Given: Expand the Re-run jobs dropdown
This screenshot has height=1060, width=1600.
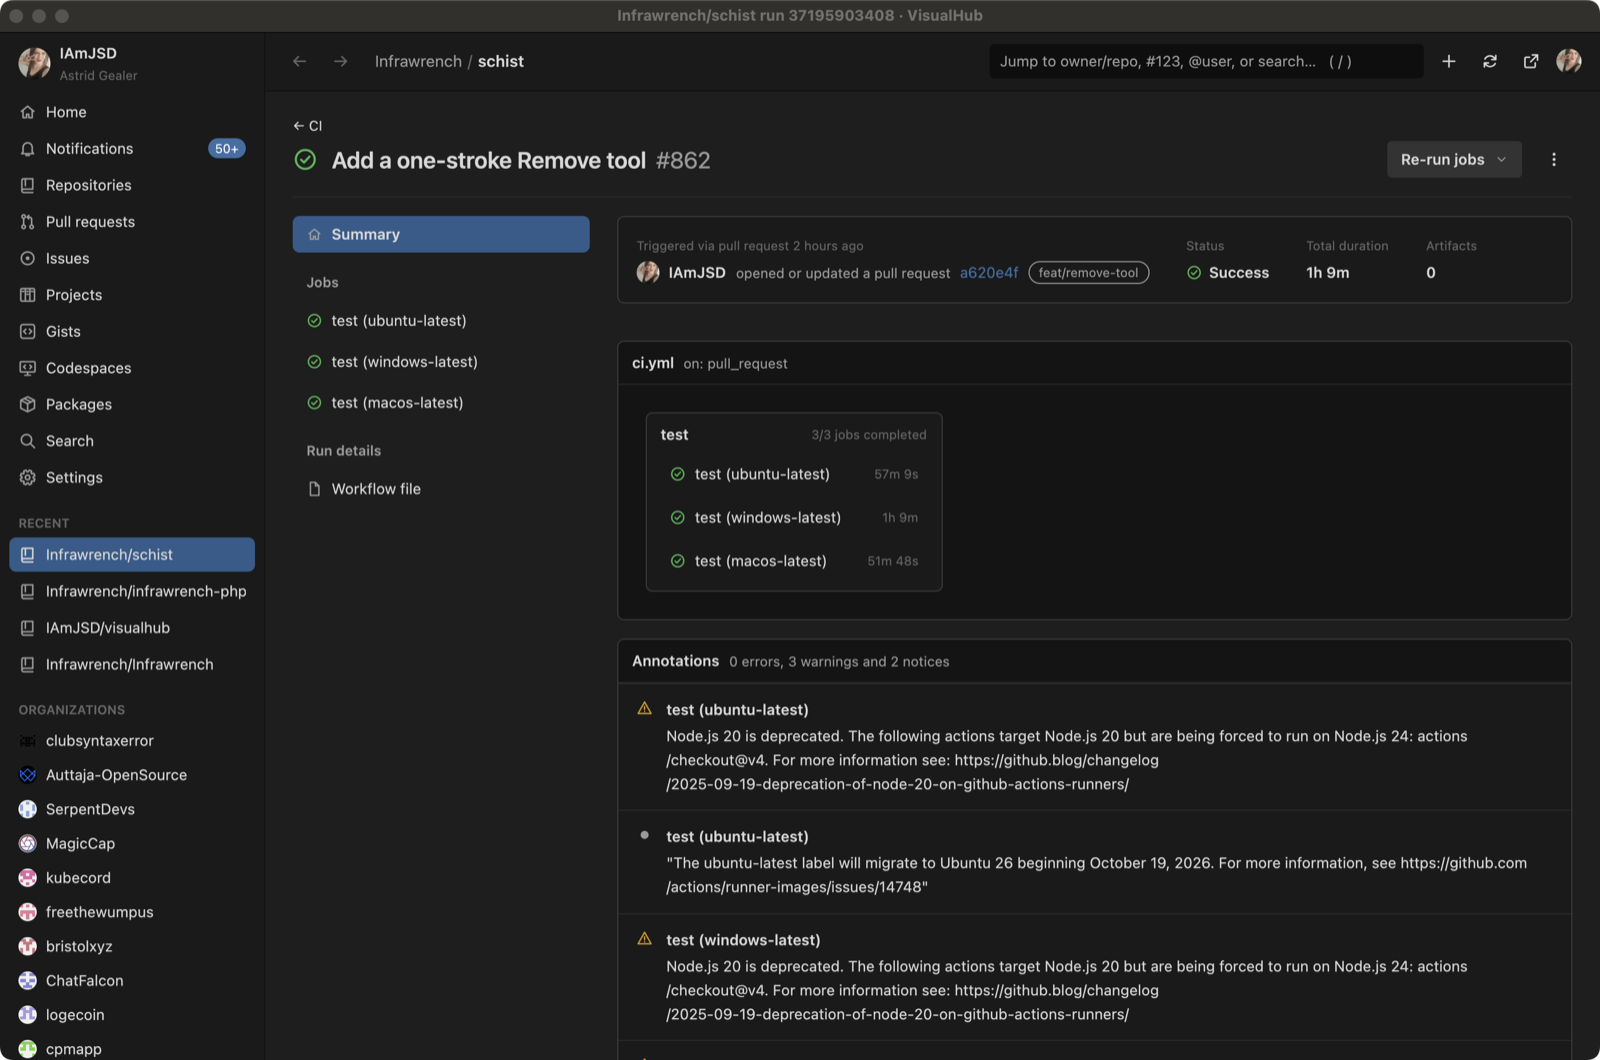Looking at the screenshot, I should tap(1454, 160).
